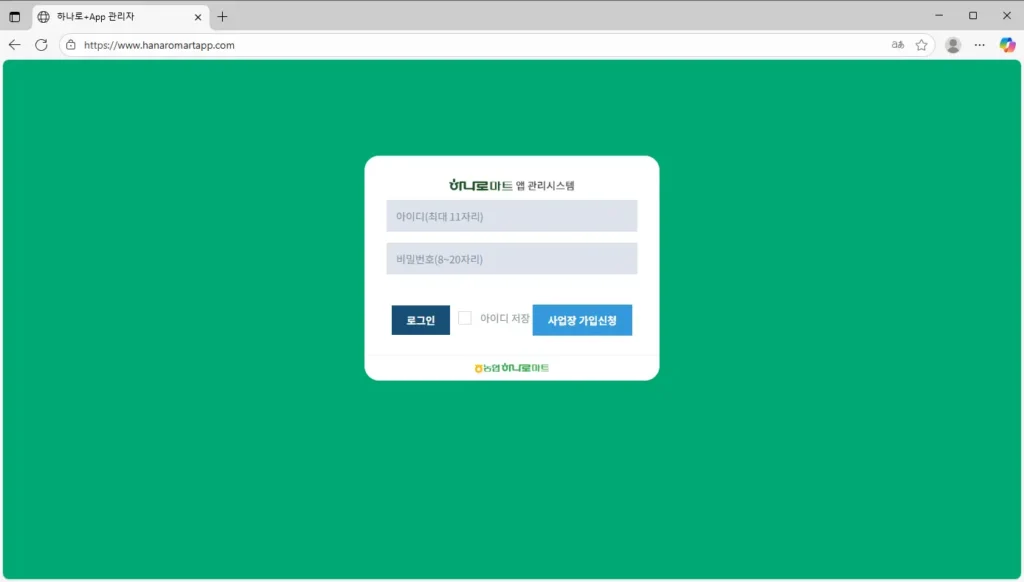View site information via lock icon
The height and width of the screenshot is (582, 1024).
click(70, 45)
